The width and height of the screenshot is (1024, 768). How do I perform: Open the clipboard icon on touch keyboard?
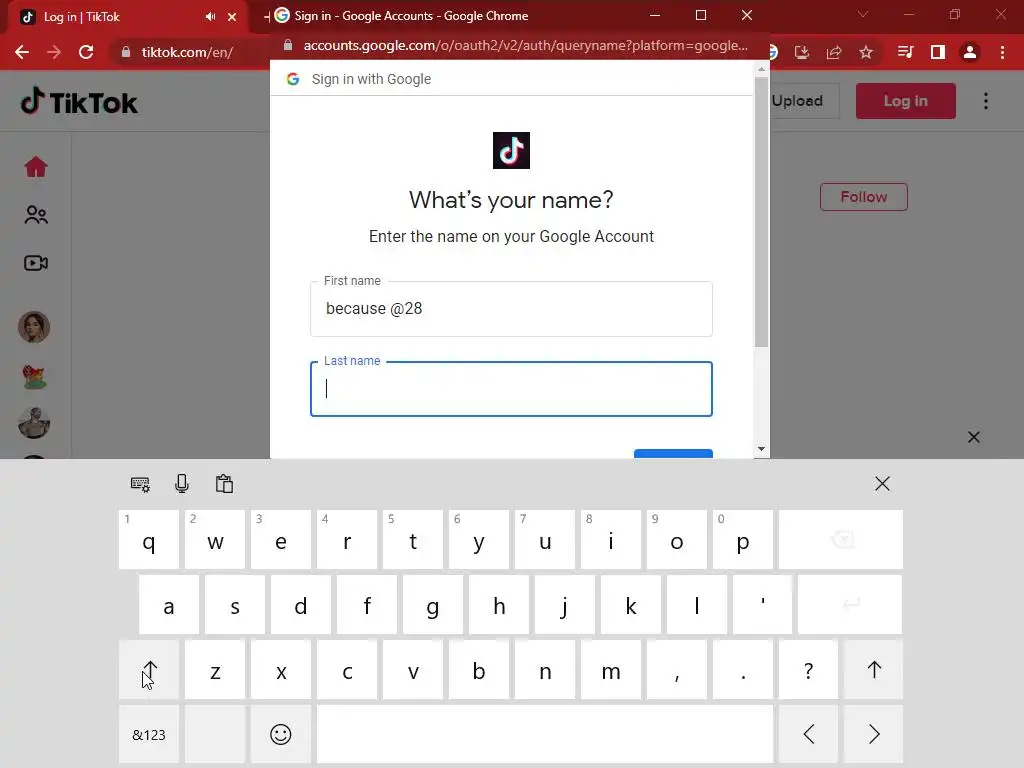coord(225,484)
